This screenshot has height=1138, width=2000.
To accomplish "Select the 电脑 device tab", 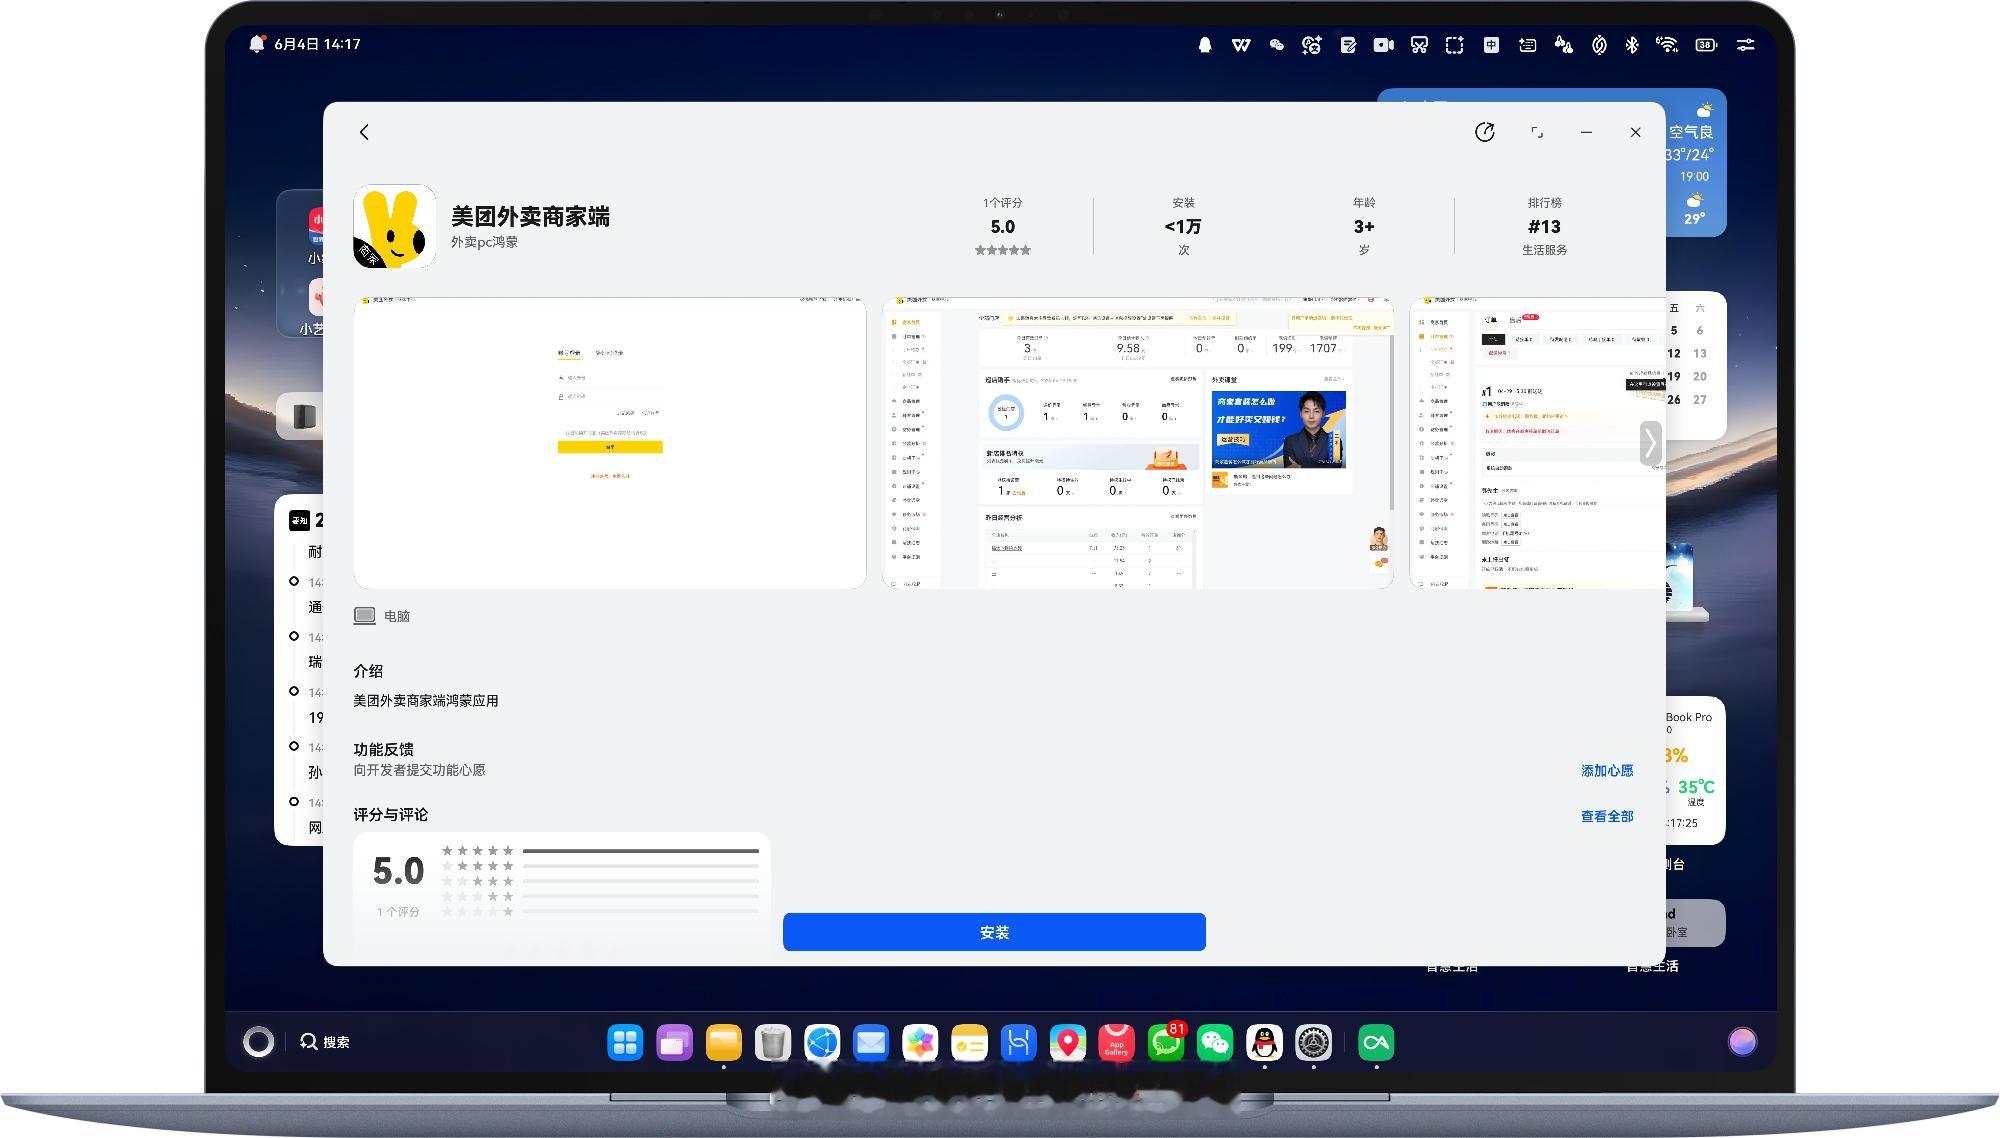I will tap(382, 616).
